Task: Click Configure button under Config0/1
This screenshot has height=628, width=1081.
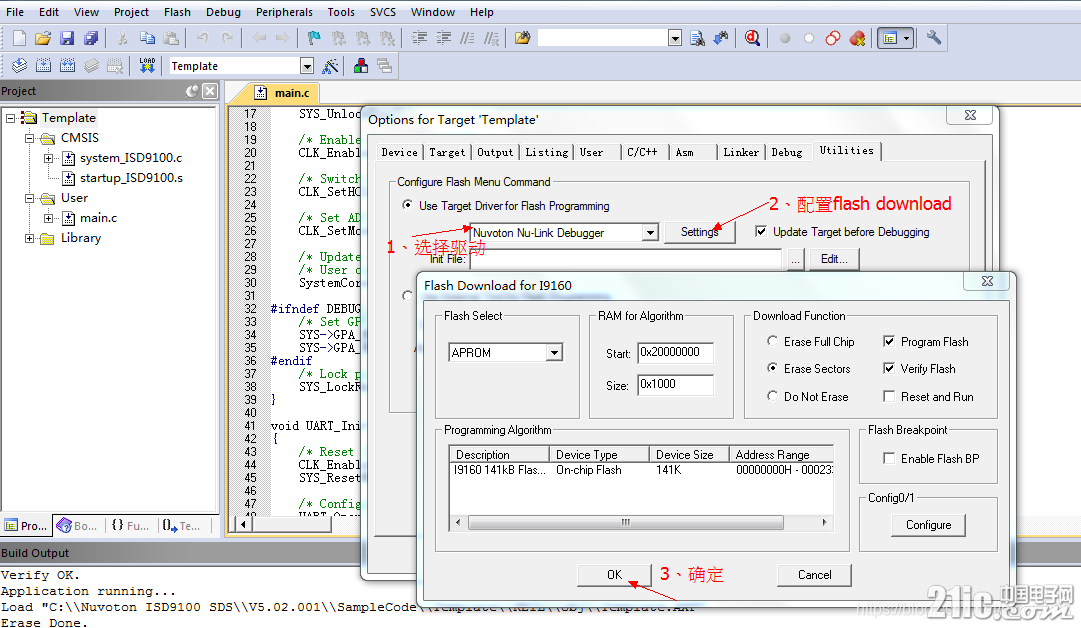Action: tap(928, 525)
